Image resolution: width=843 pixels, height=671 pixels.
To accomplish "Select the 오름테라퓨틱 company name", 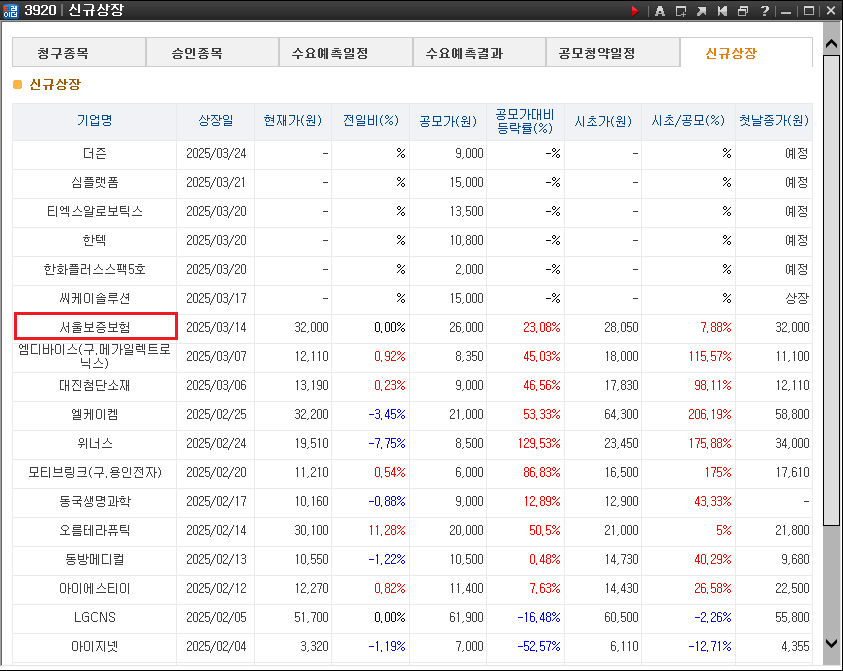I will pyautogui.click(x=95, y=531).
